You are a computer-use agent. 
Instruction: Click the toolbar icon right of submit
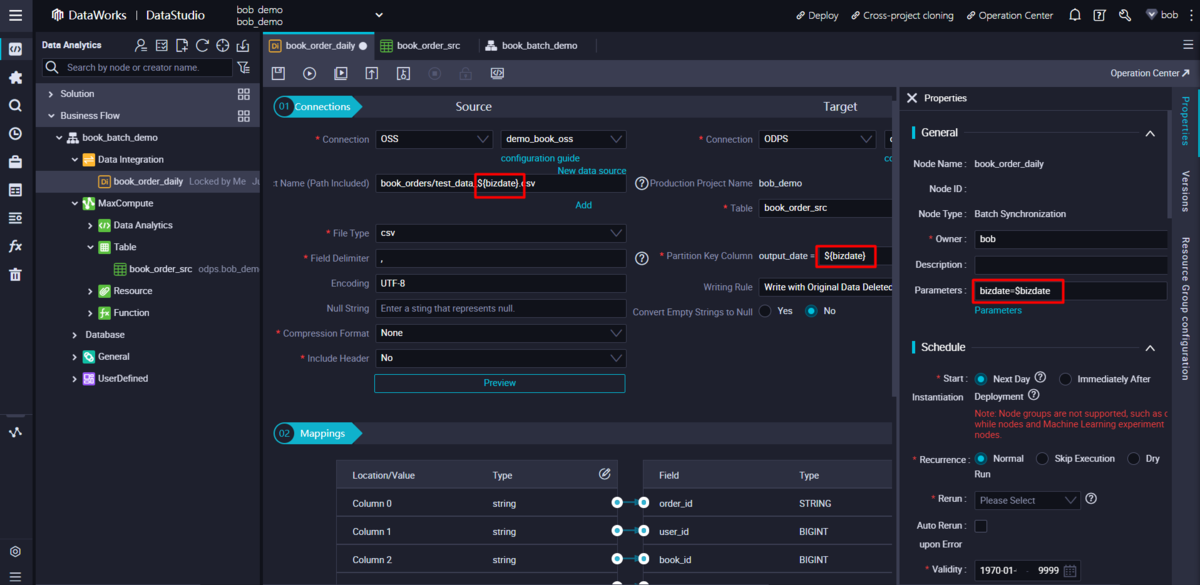403,73
